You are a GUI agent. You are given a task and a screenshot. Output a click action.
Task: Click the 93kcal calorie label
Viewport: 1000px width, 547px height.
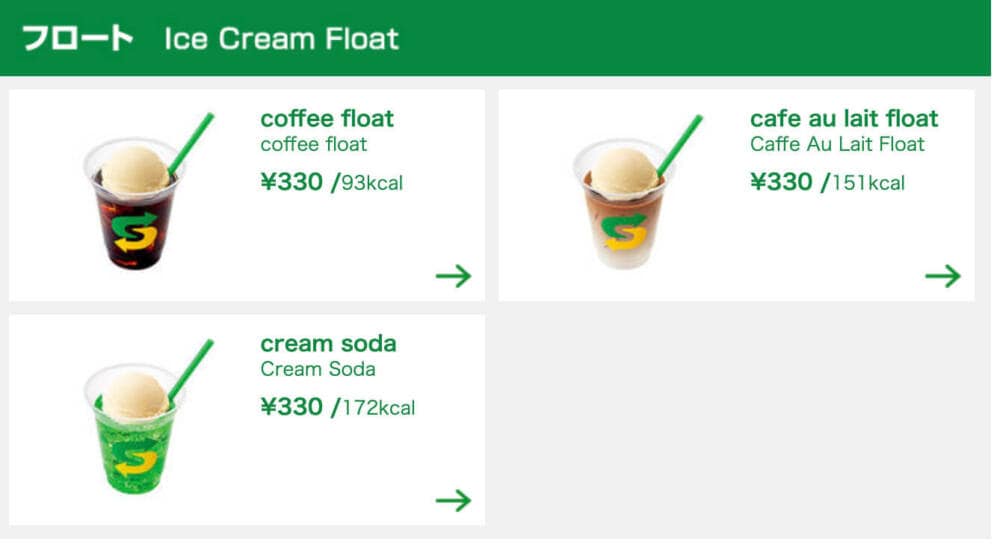372,184
